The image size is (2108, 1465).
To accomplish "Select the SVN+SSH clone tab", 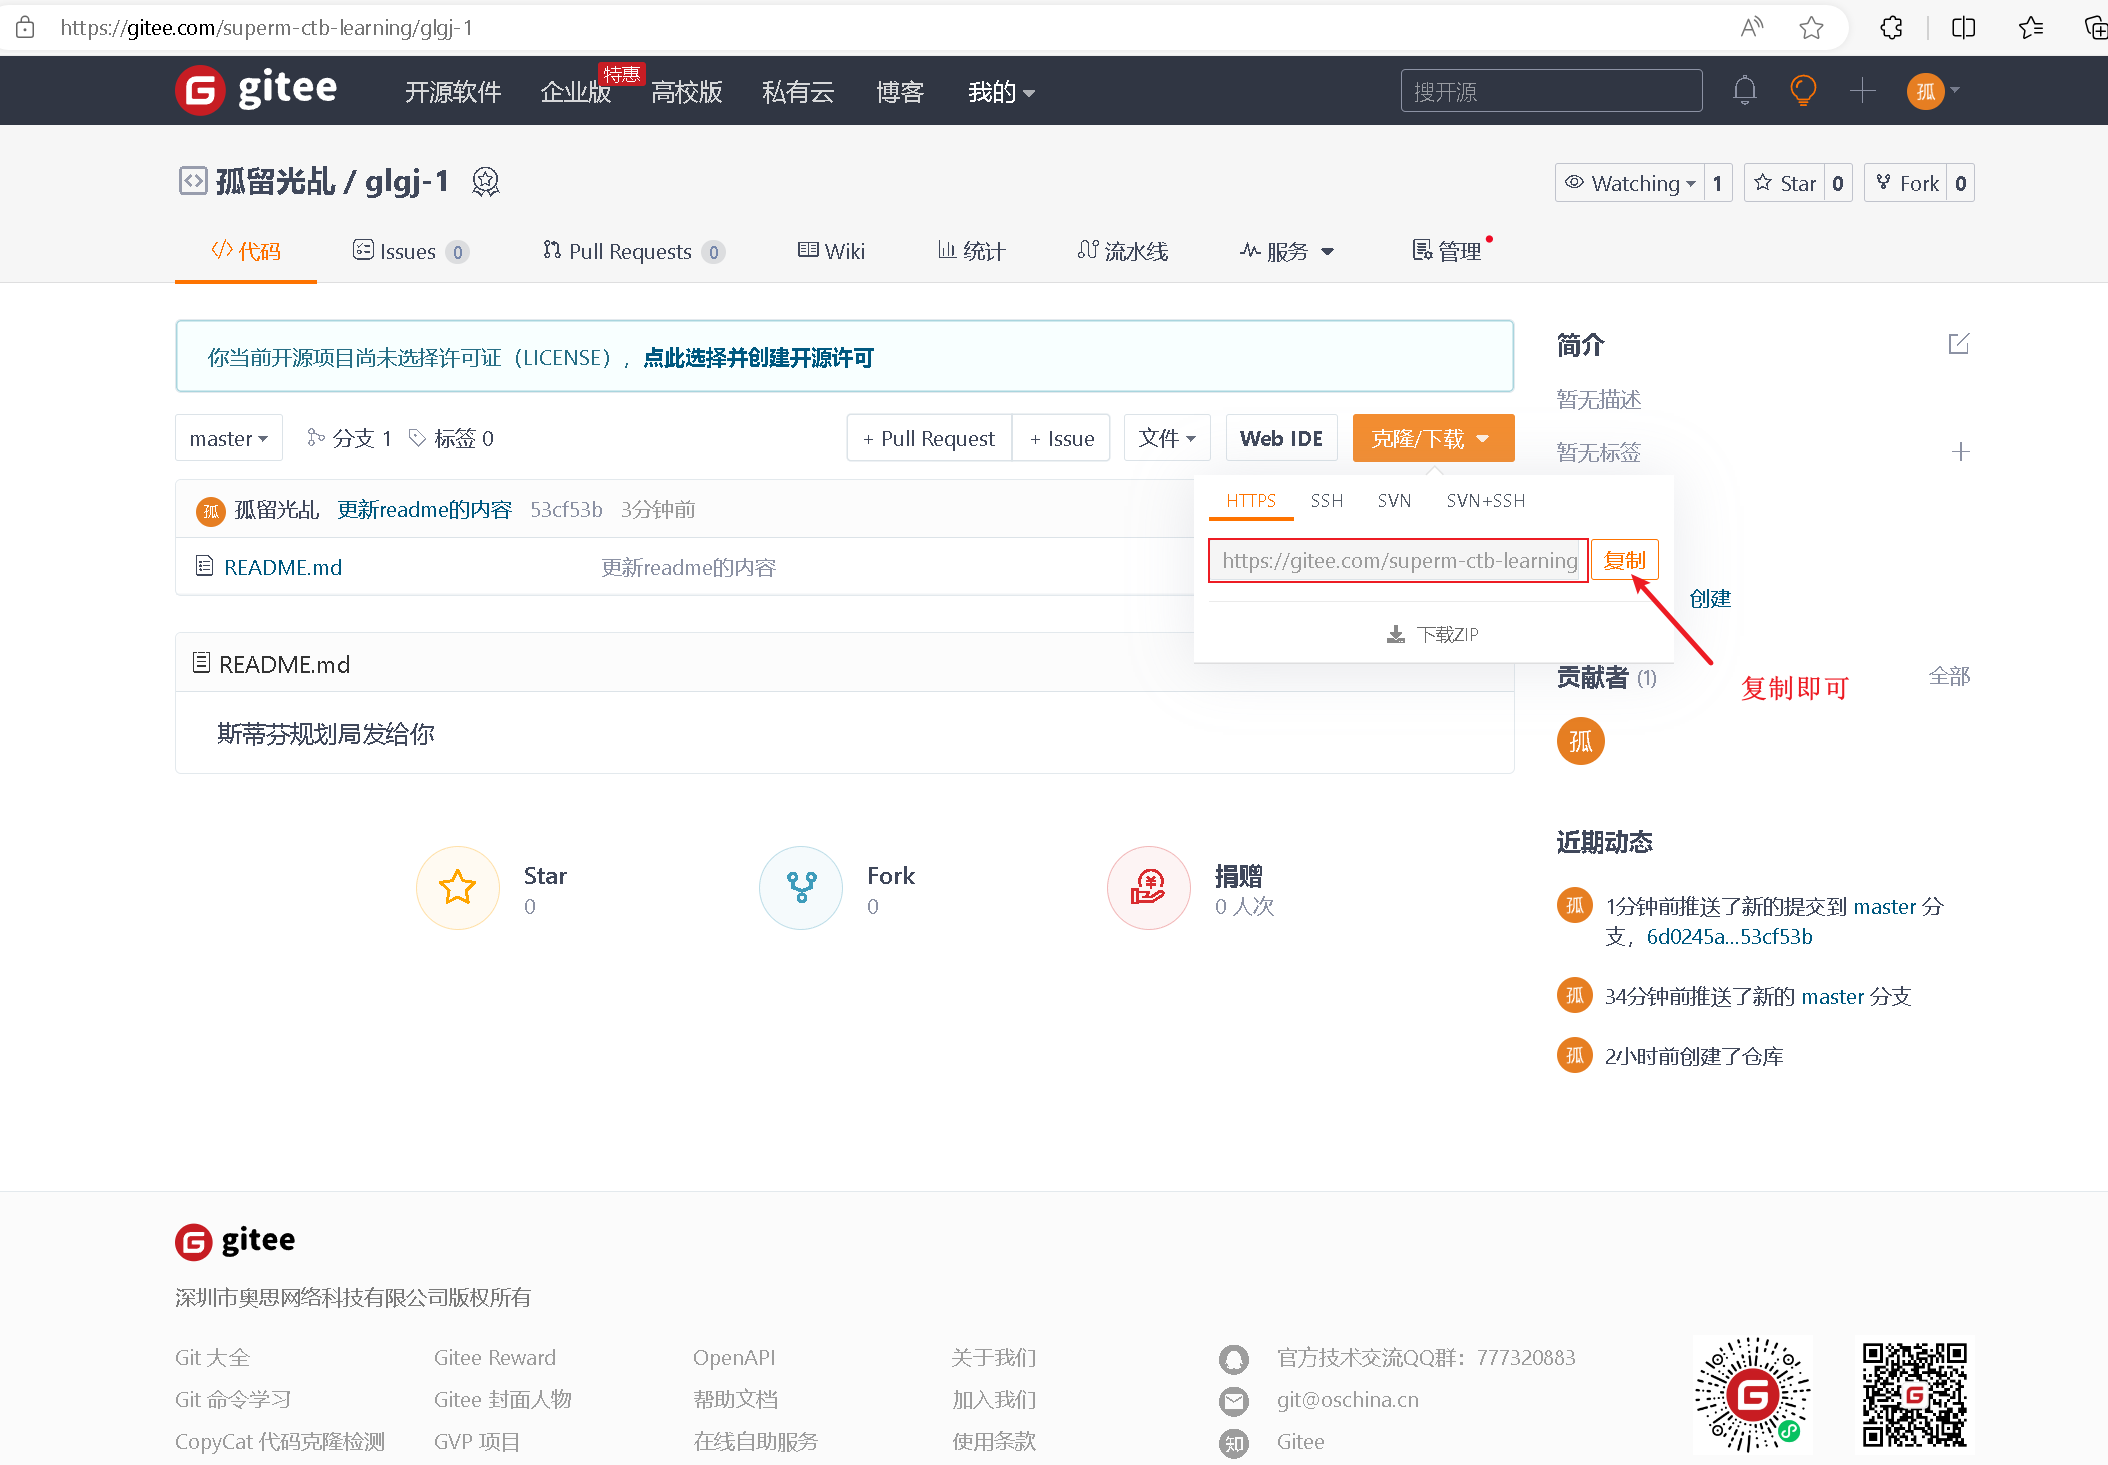I will tap(1486, 500).
